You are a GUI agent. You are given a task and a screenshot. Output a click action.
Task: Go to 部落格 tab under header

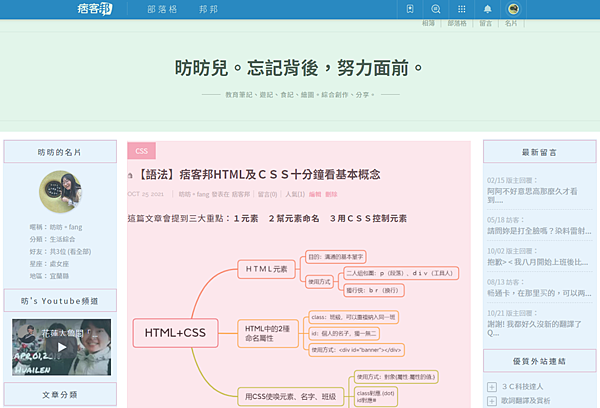click(x=457, y=23)
